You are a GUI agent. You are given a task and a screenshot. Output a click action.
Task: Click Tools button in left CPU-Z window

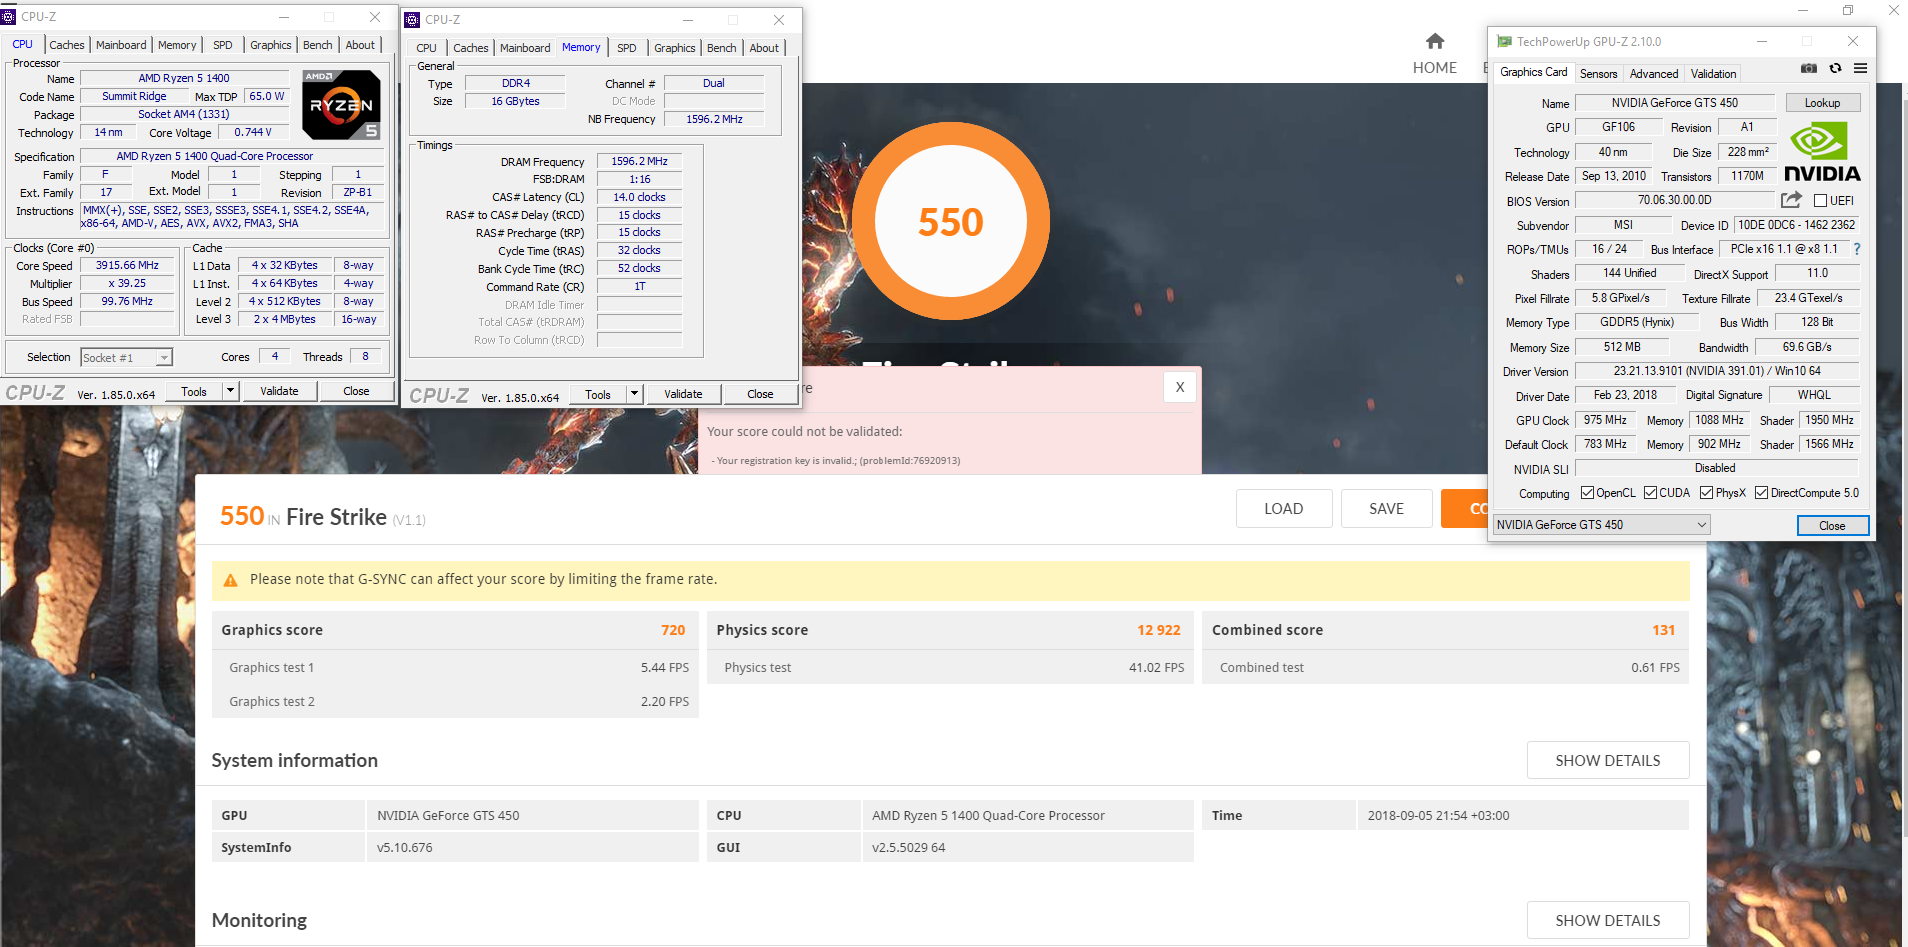(x=194, y=391)
